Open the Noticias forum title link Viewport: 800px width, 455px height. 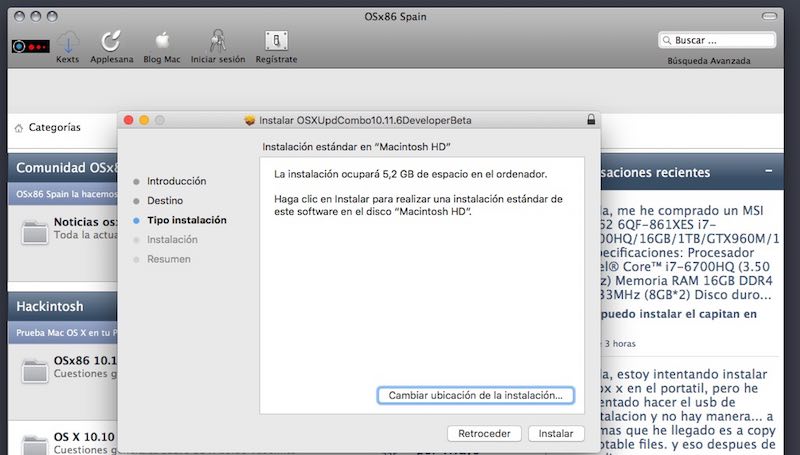85,222
